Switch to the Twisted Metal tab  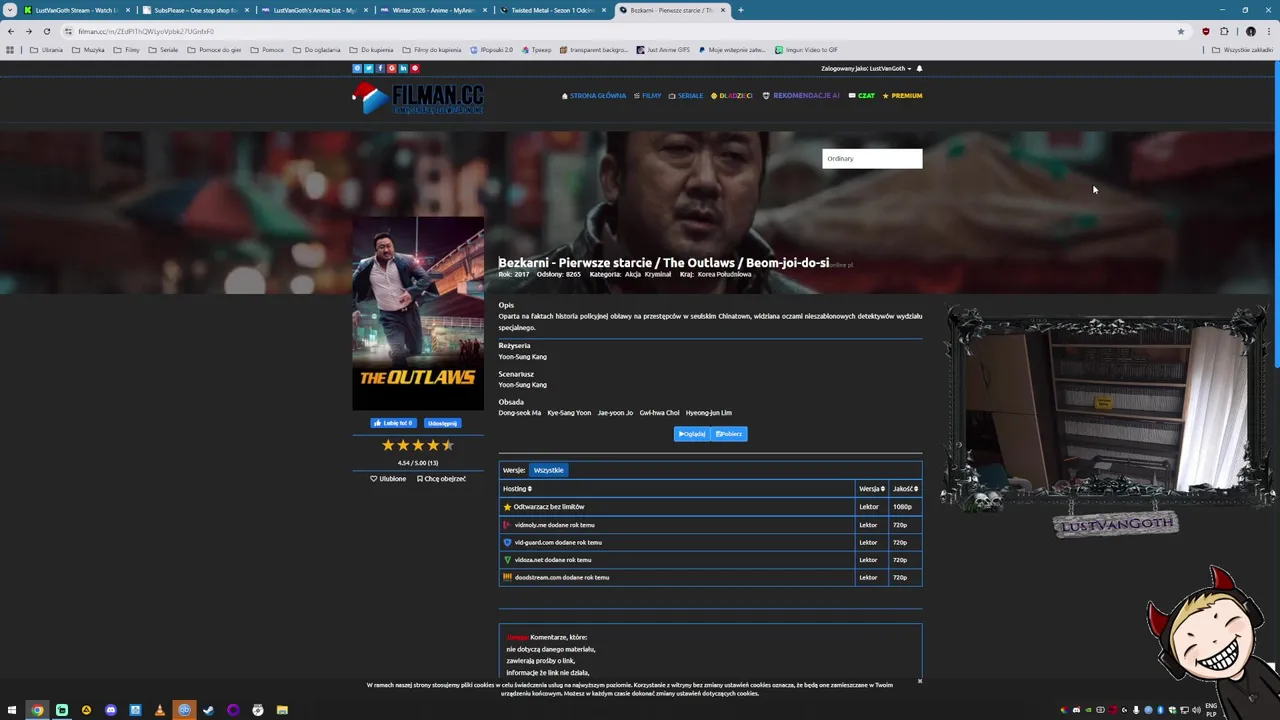point(552,10)
